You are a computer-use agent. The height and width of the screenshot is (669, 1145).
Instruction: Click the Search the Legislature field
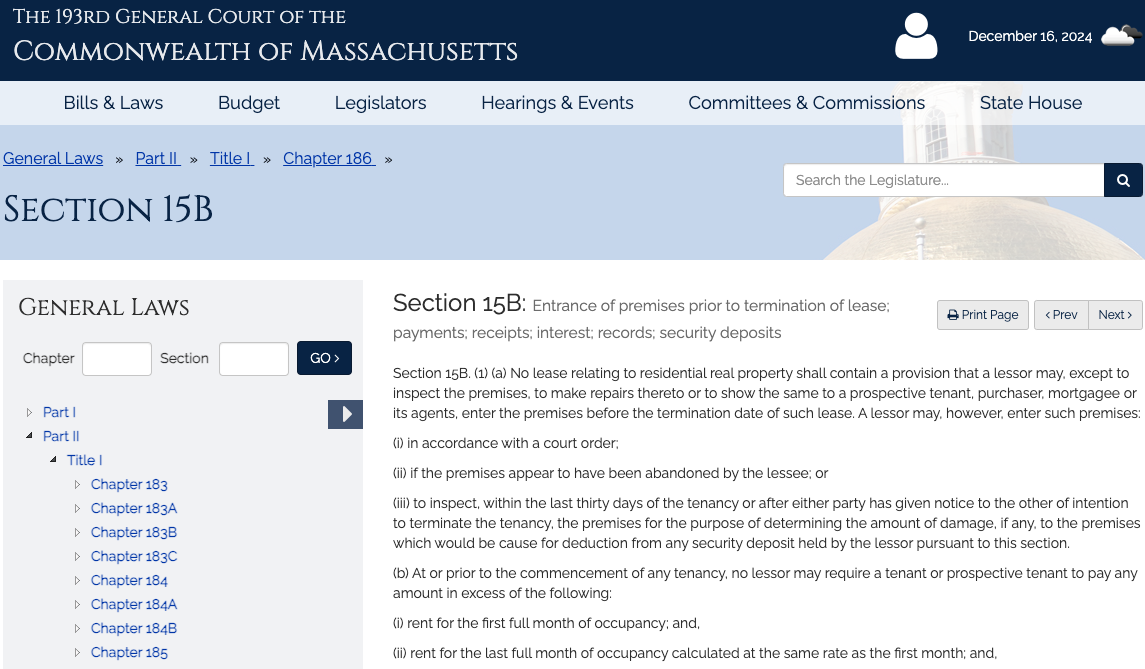pyautogui.click(x=943, y=181)
